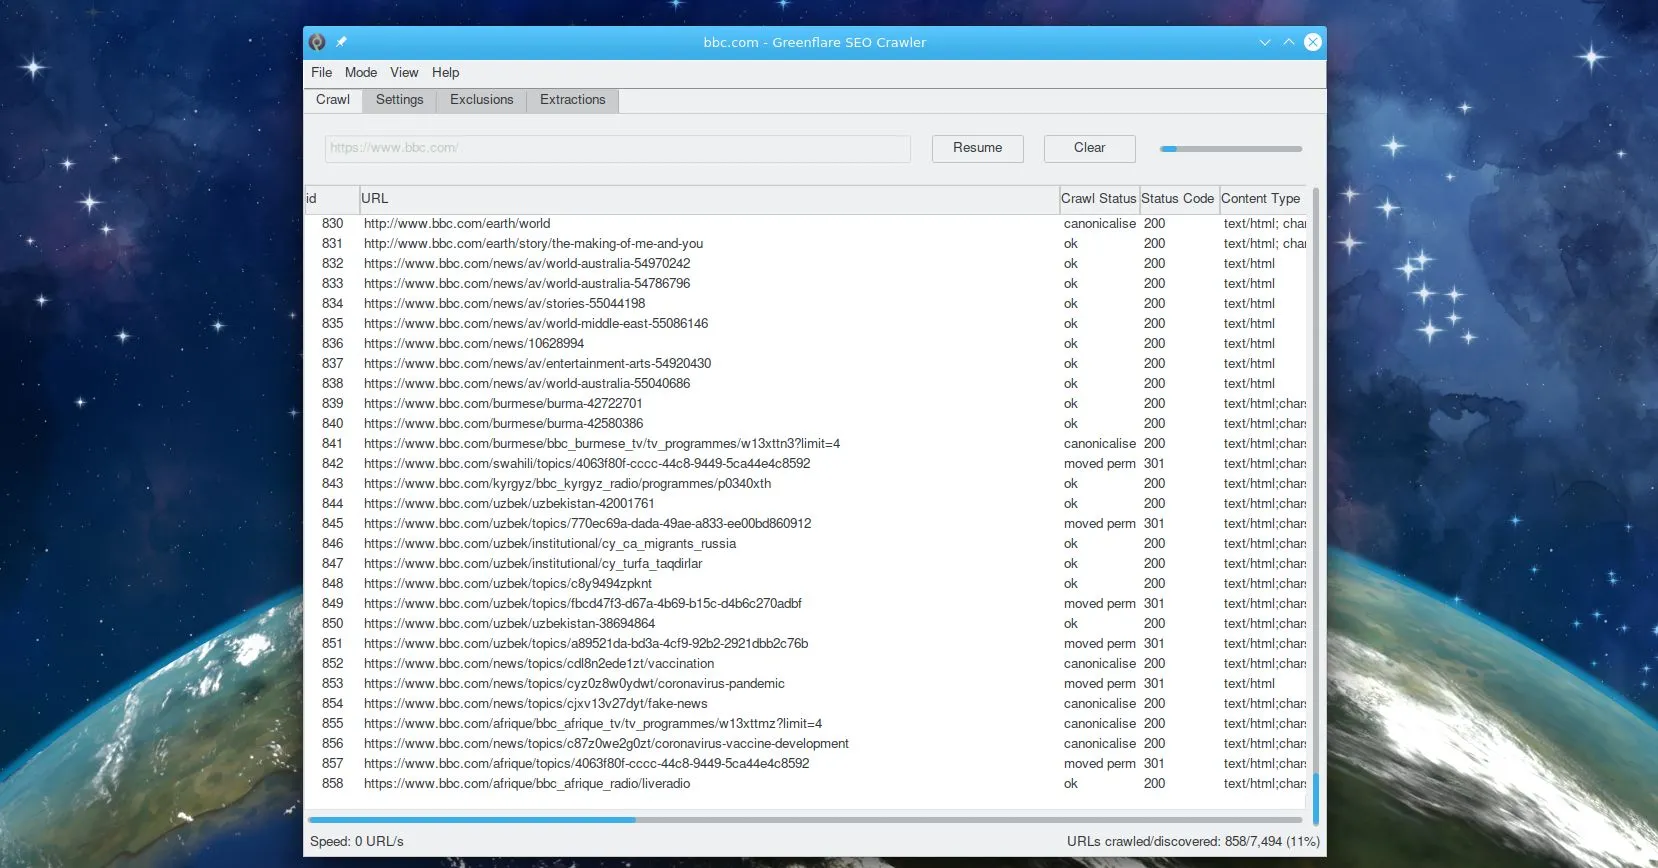Open the Help menu
The width and height of the screenshot is (1658, 868).
445,73
